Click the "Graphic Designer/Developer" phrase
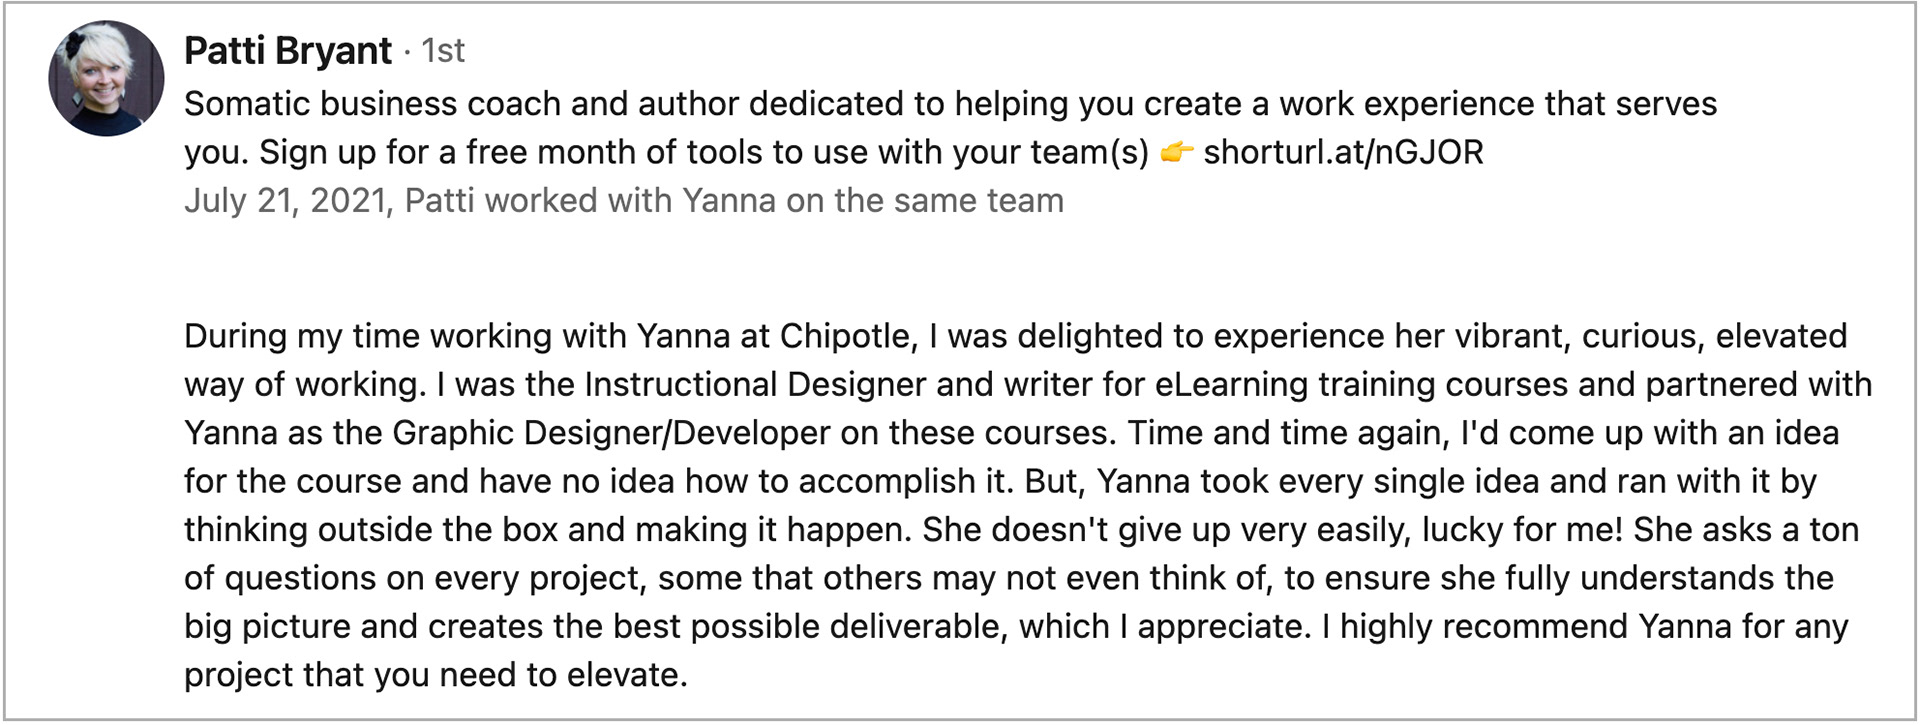Image resolution: width=1920 pixels, height=725 pixels. point(611,434)
